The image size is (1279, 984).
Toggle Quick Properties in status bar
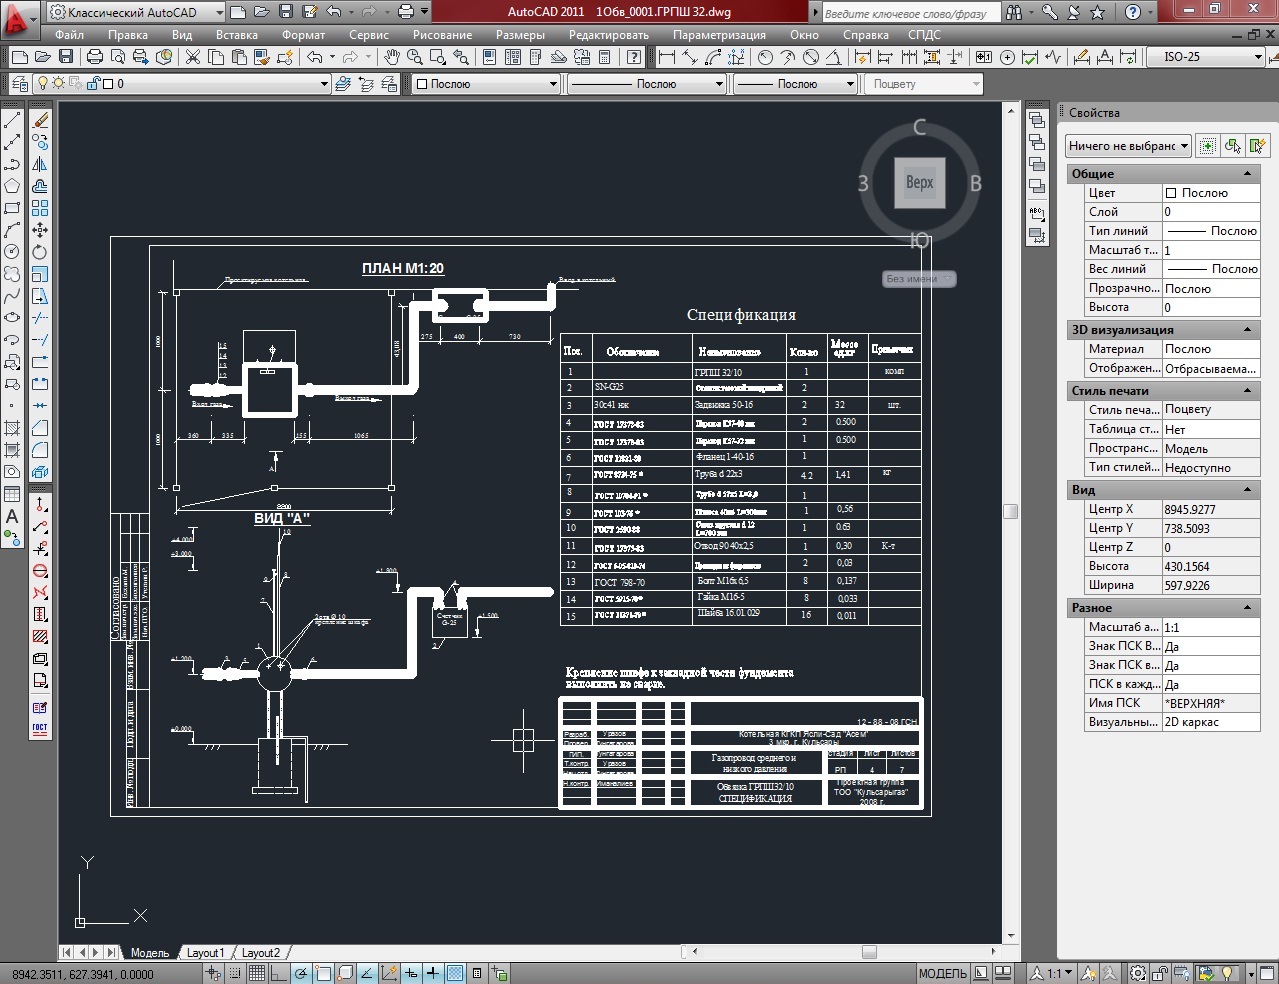click(477, 973)
